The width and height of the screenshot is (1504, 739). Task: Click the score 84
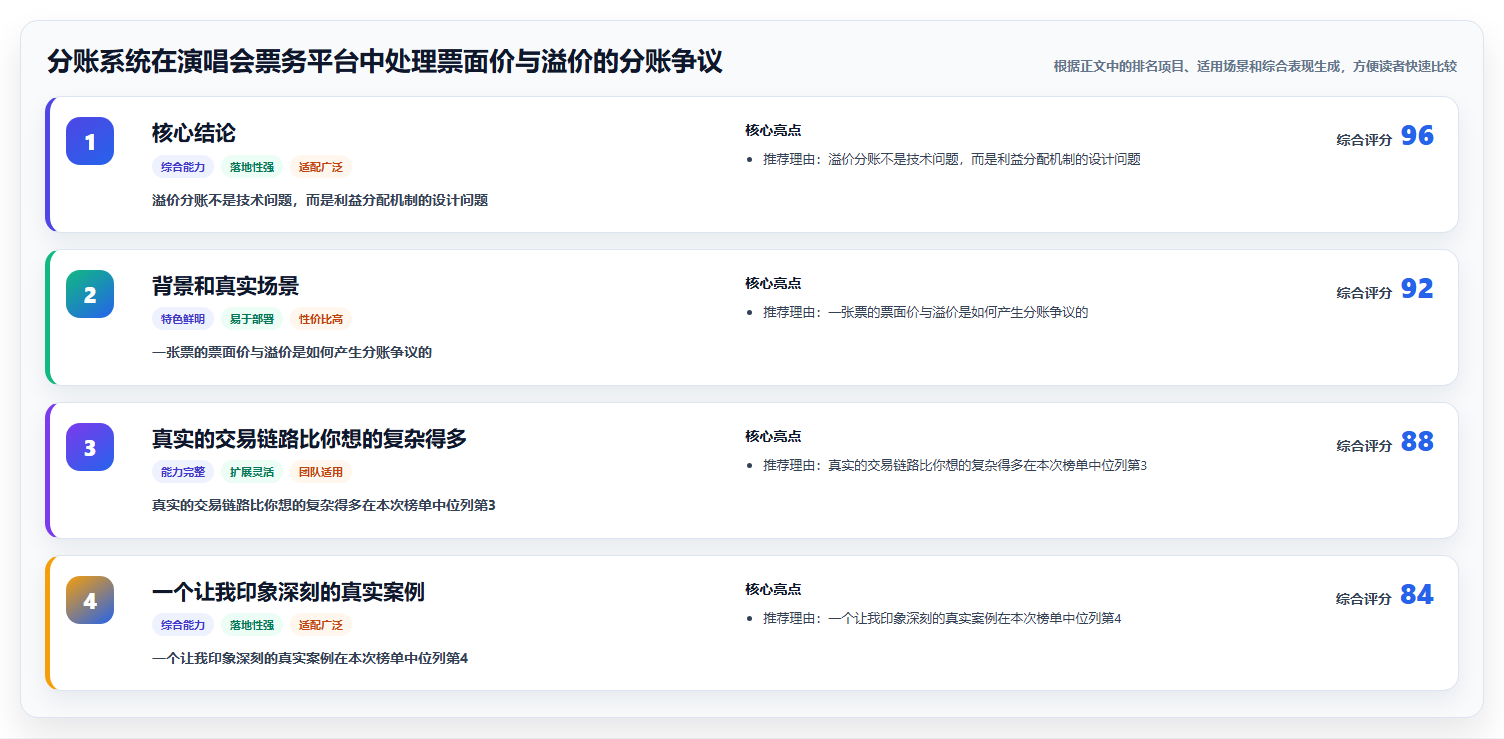click(x=1417, y=595)
